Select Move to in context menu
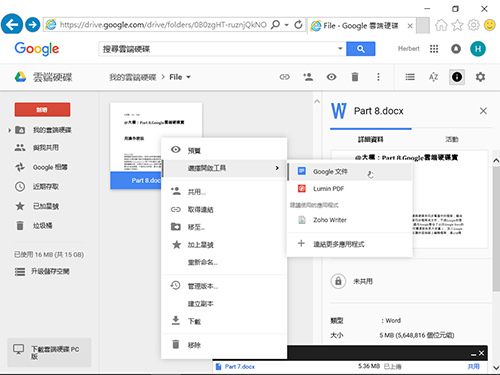Viewport: 500px width, 375px height. click(224, 227)
